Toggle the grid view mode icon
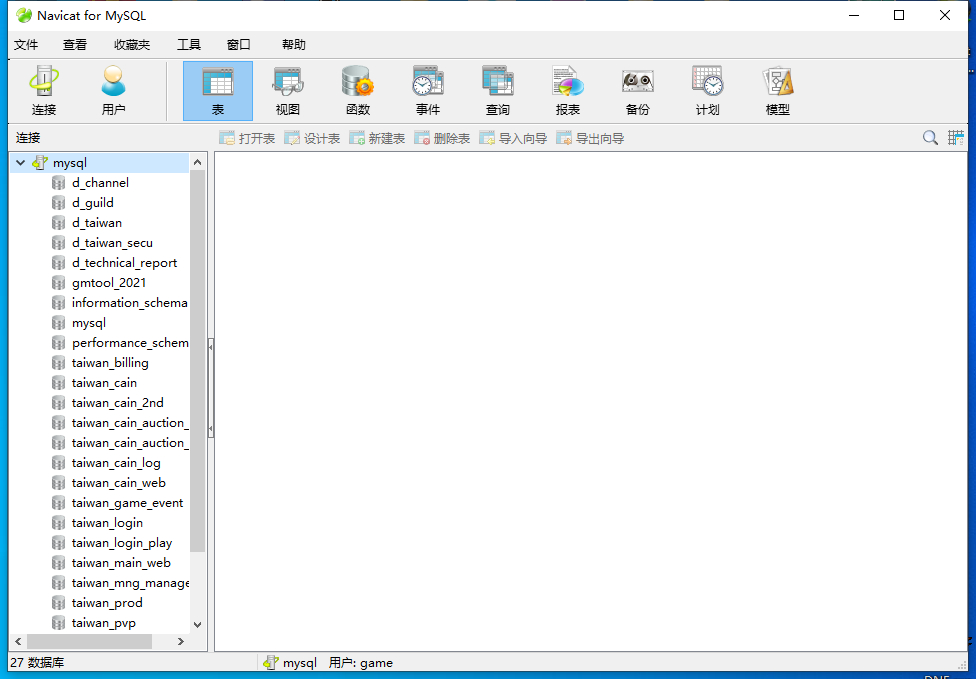The width and height of the screenshot is (976, 679). click(x=955, y=138)
